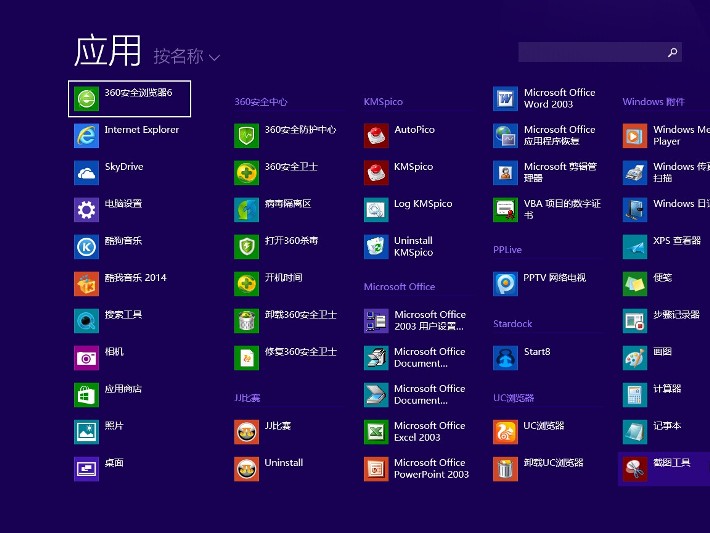
Task: Select the Microsoft Office group header
Action: pyautogui.click(x=399, y=287)
